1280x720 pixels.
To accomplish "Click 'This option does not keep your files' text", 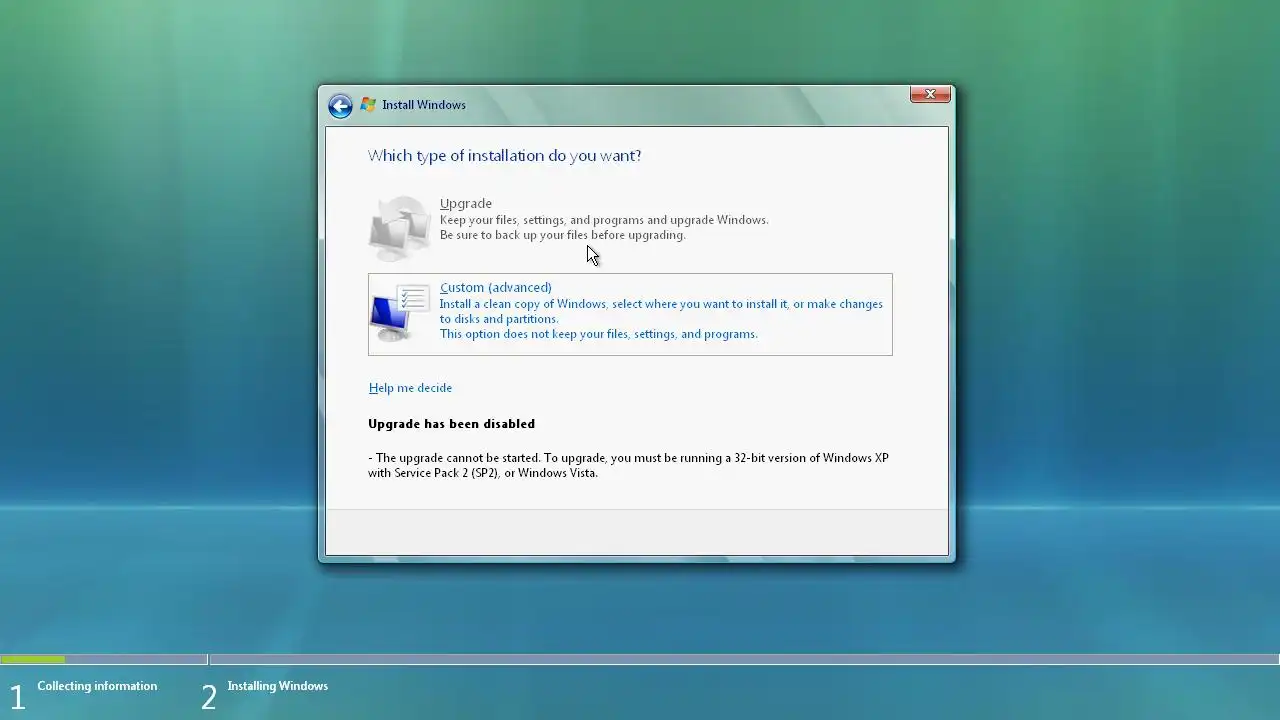I will click(599, 334).
